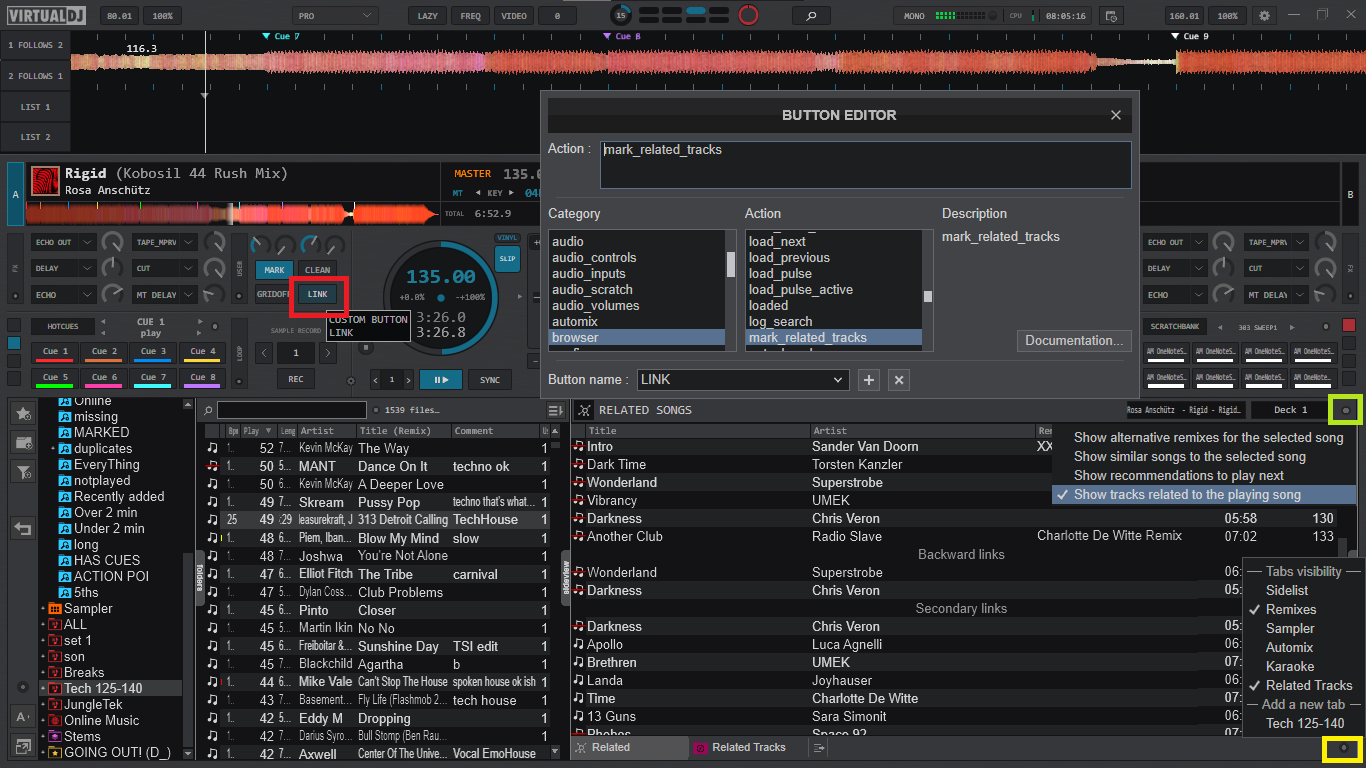Click the music note icon of the MANT row
Image resolution: width=1366 pixels, height=768 pixels.
[212, 466]
